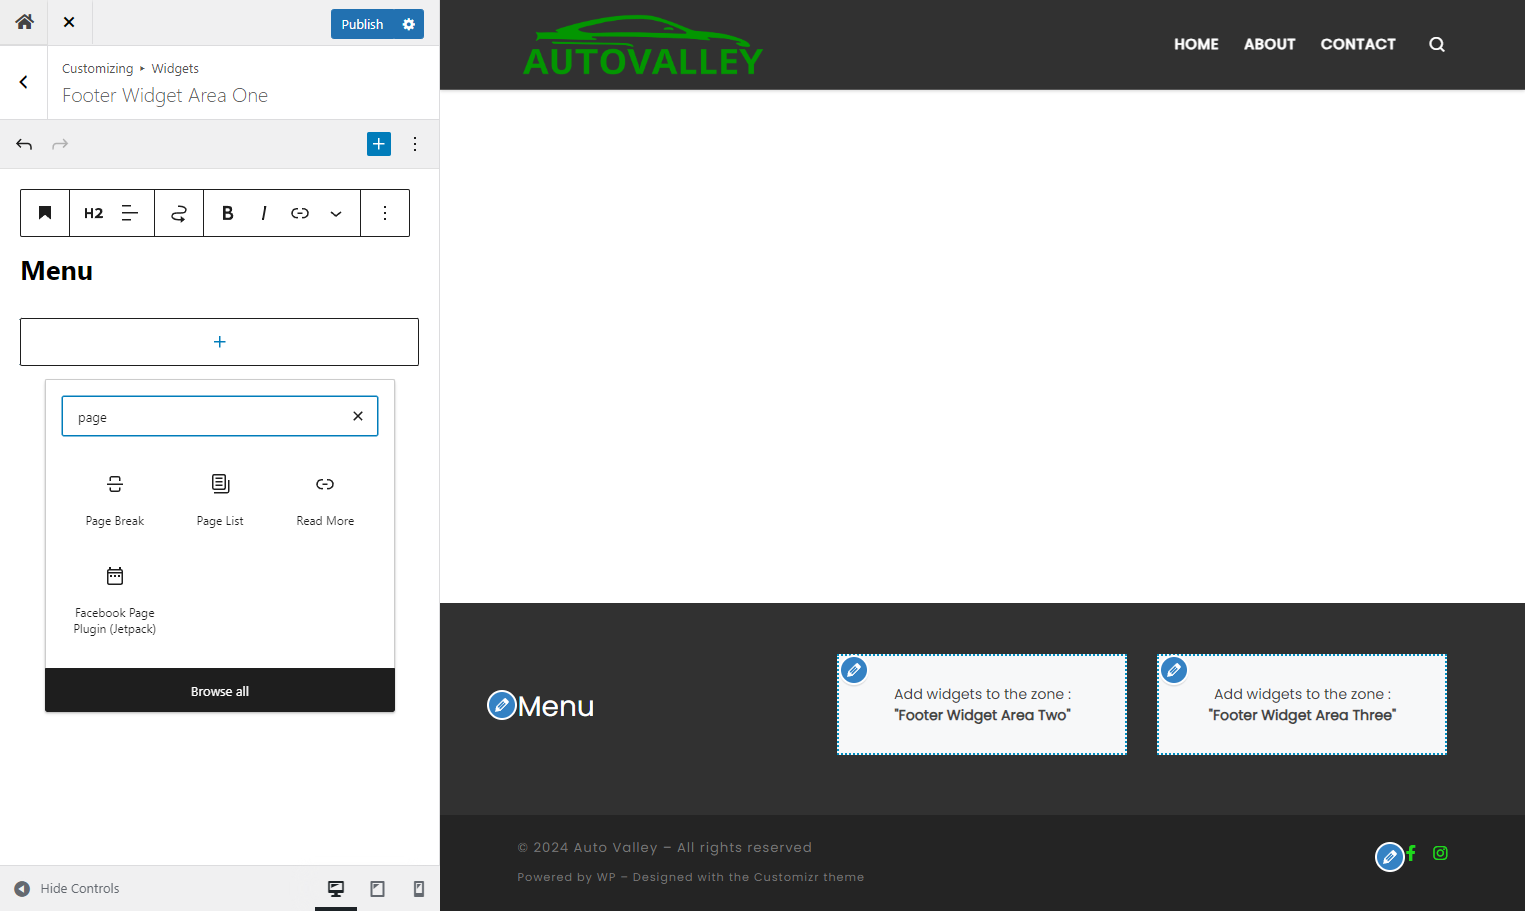Open the widgets options three-dot menu
Screen dimensions: 1525x911
pos(415,144)
